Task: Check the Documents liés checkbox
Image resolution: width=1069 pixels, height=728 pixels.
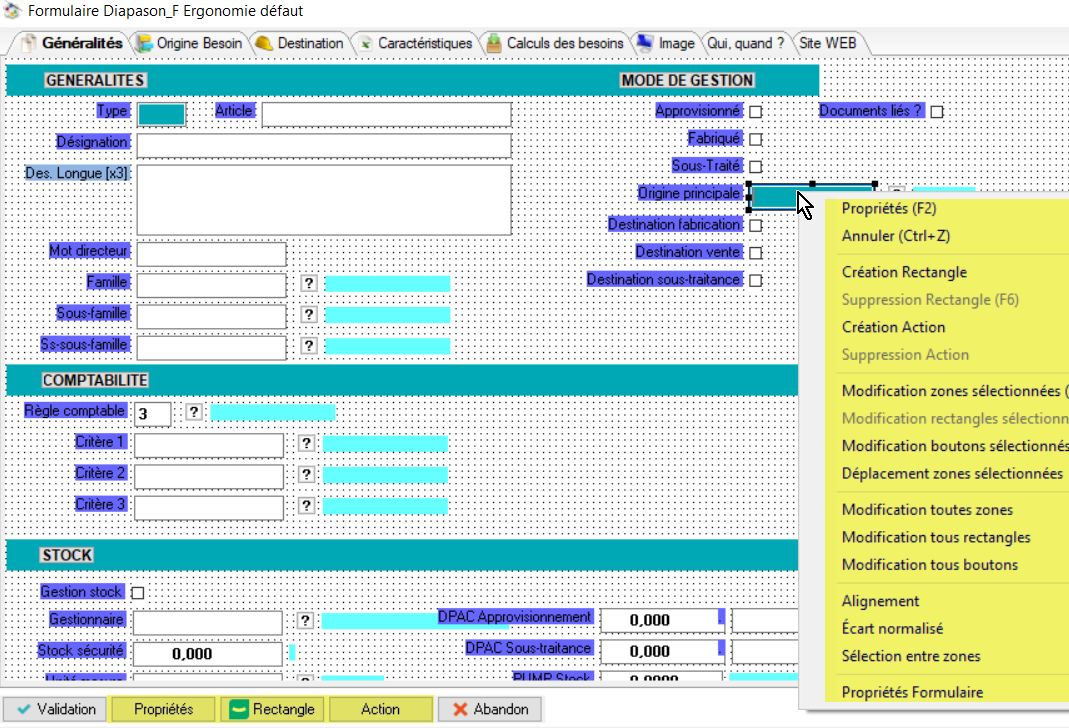Action: [936, 112]
